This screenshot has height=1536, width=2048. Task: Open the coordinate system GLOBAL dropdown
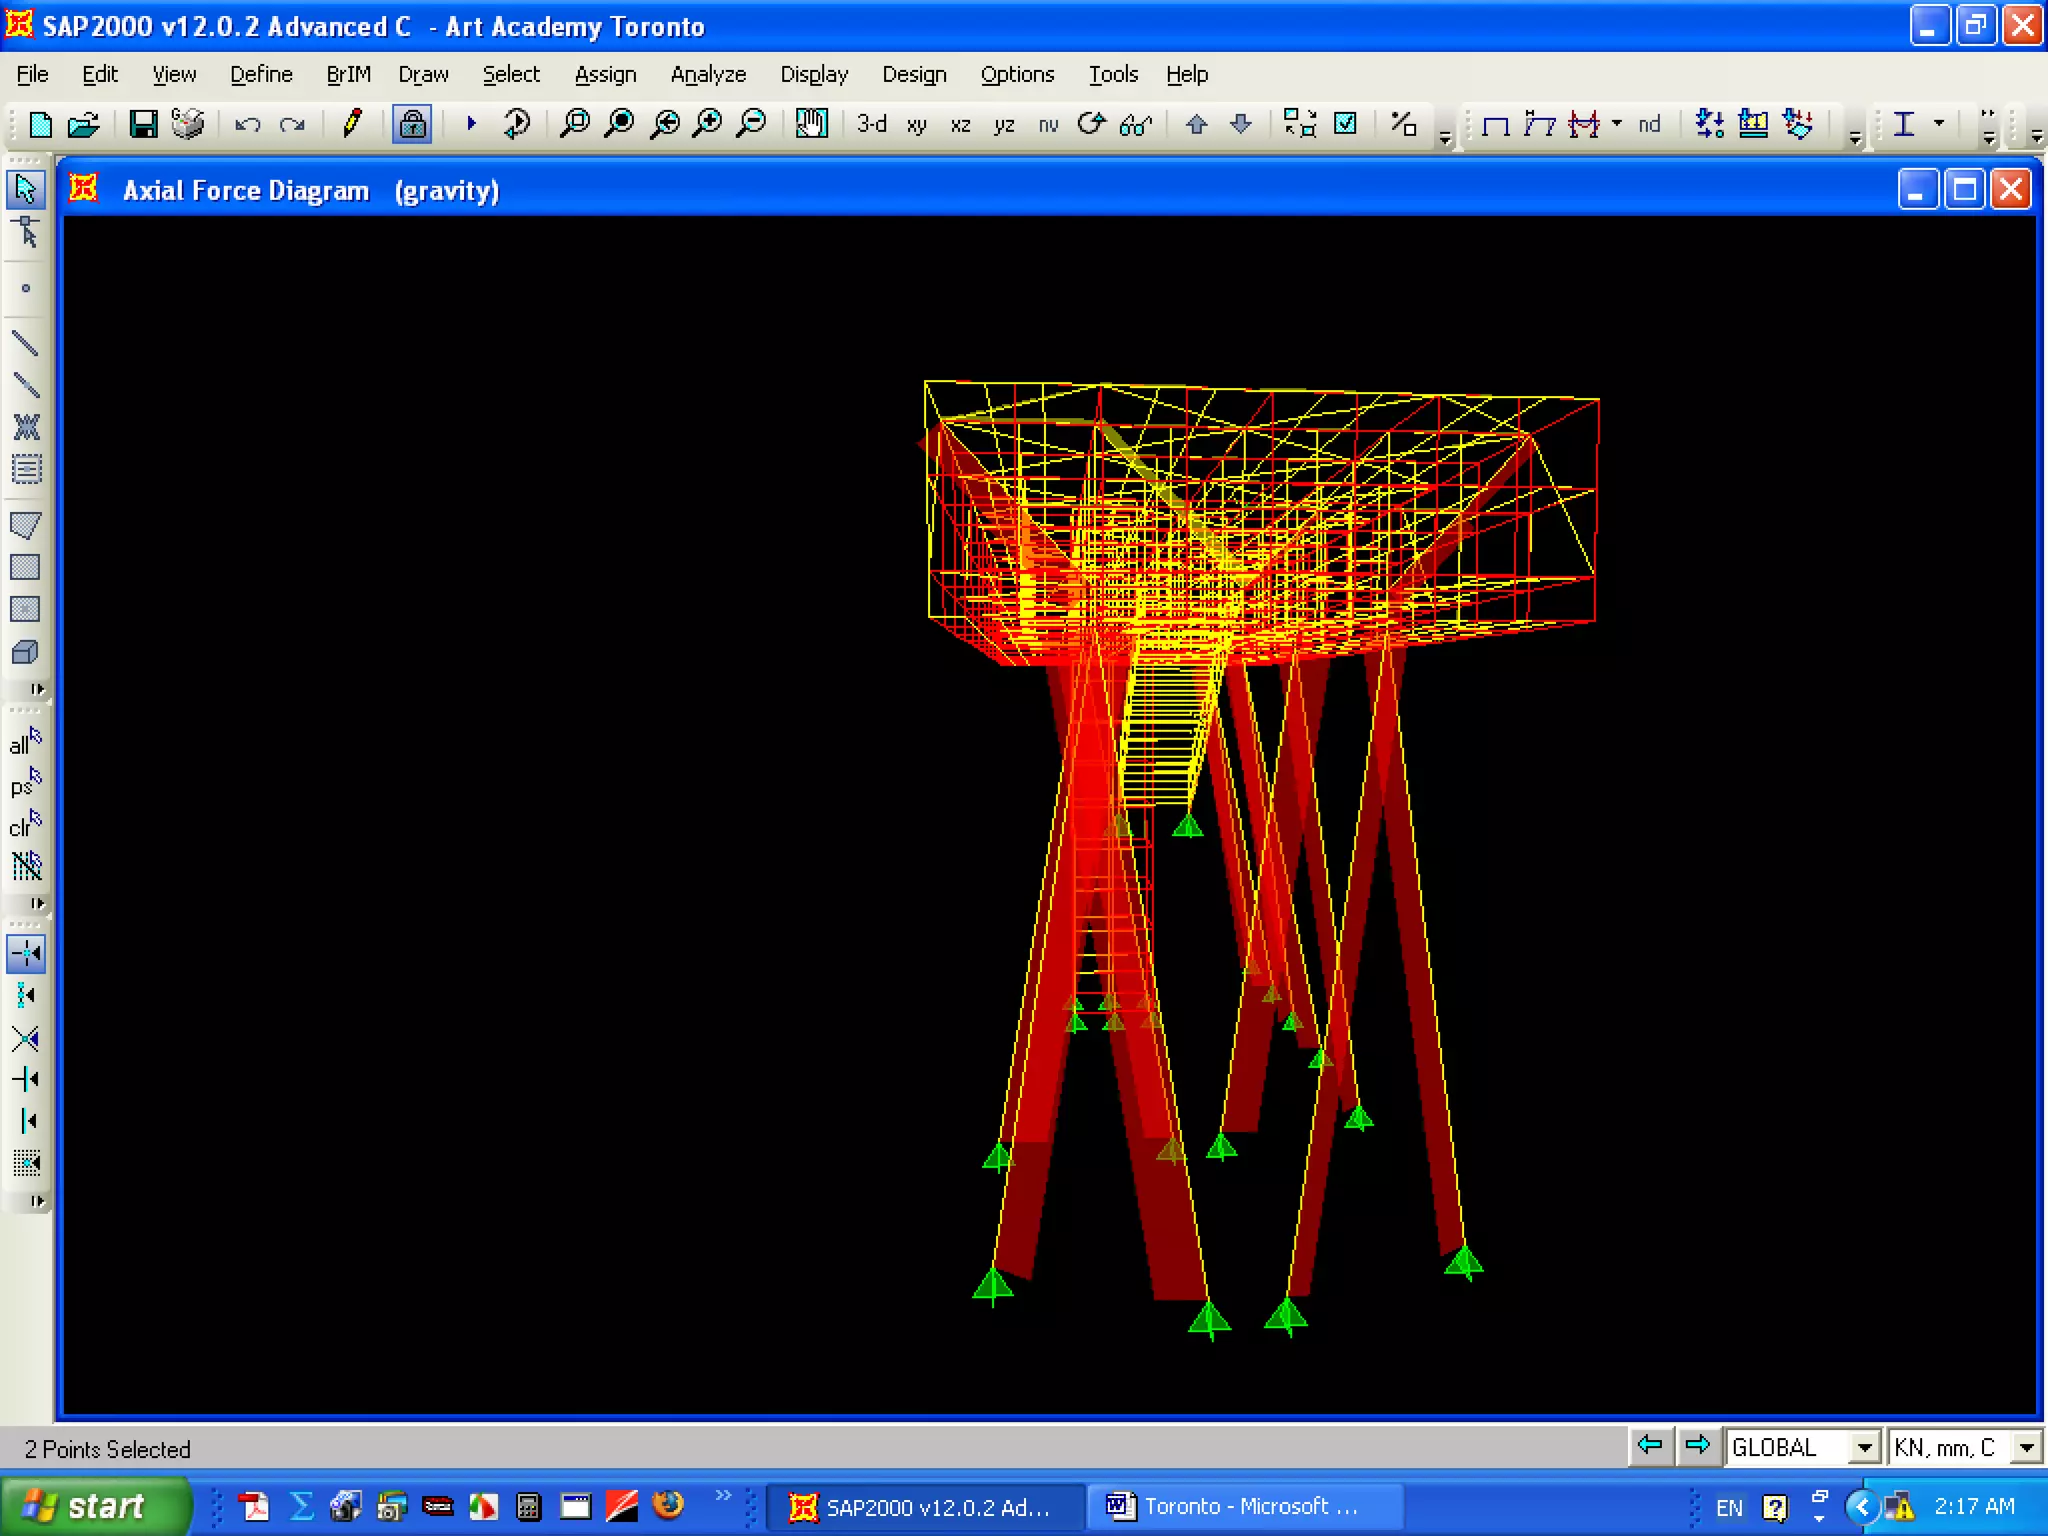click(x=1864, y=1447)
